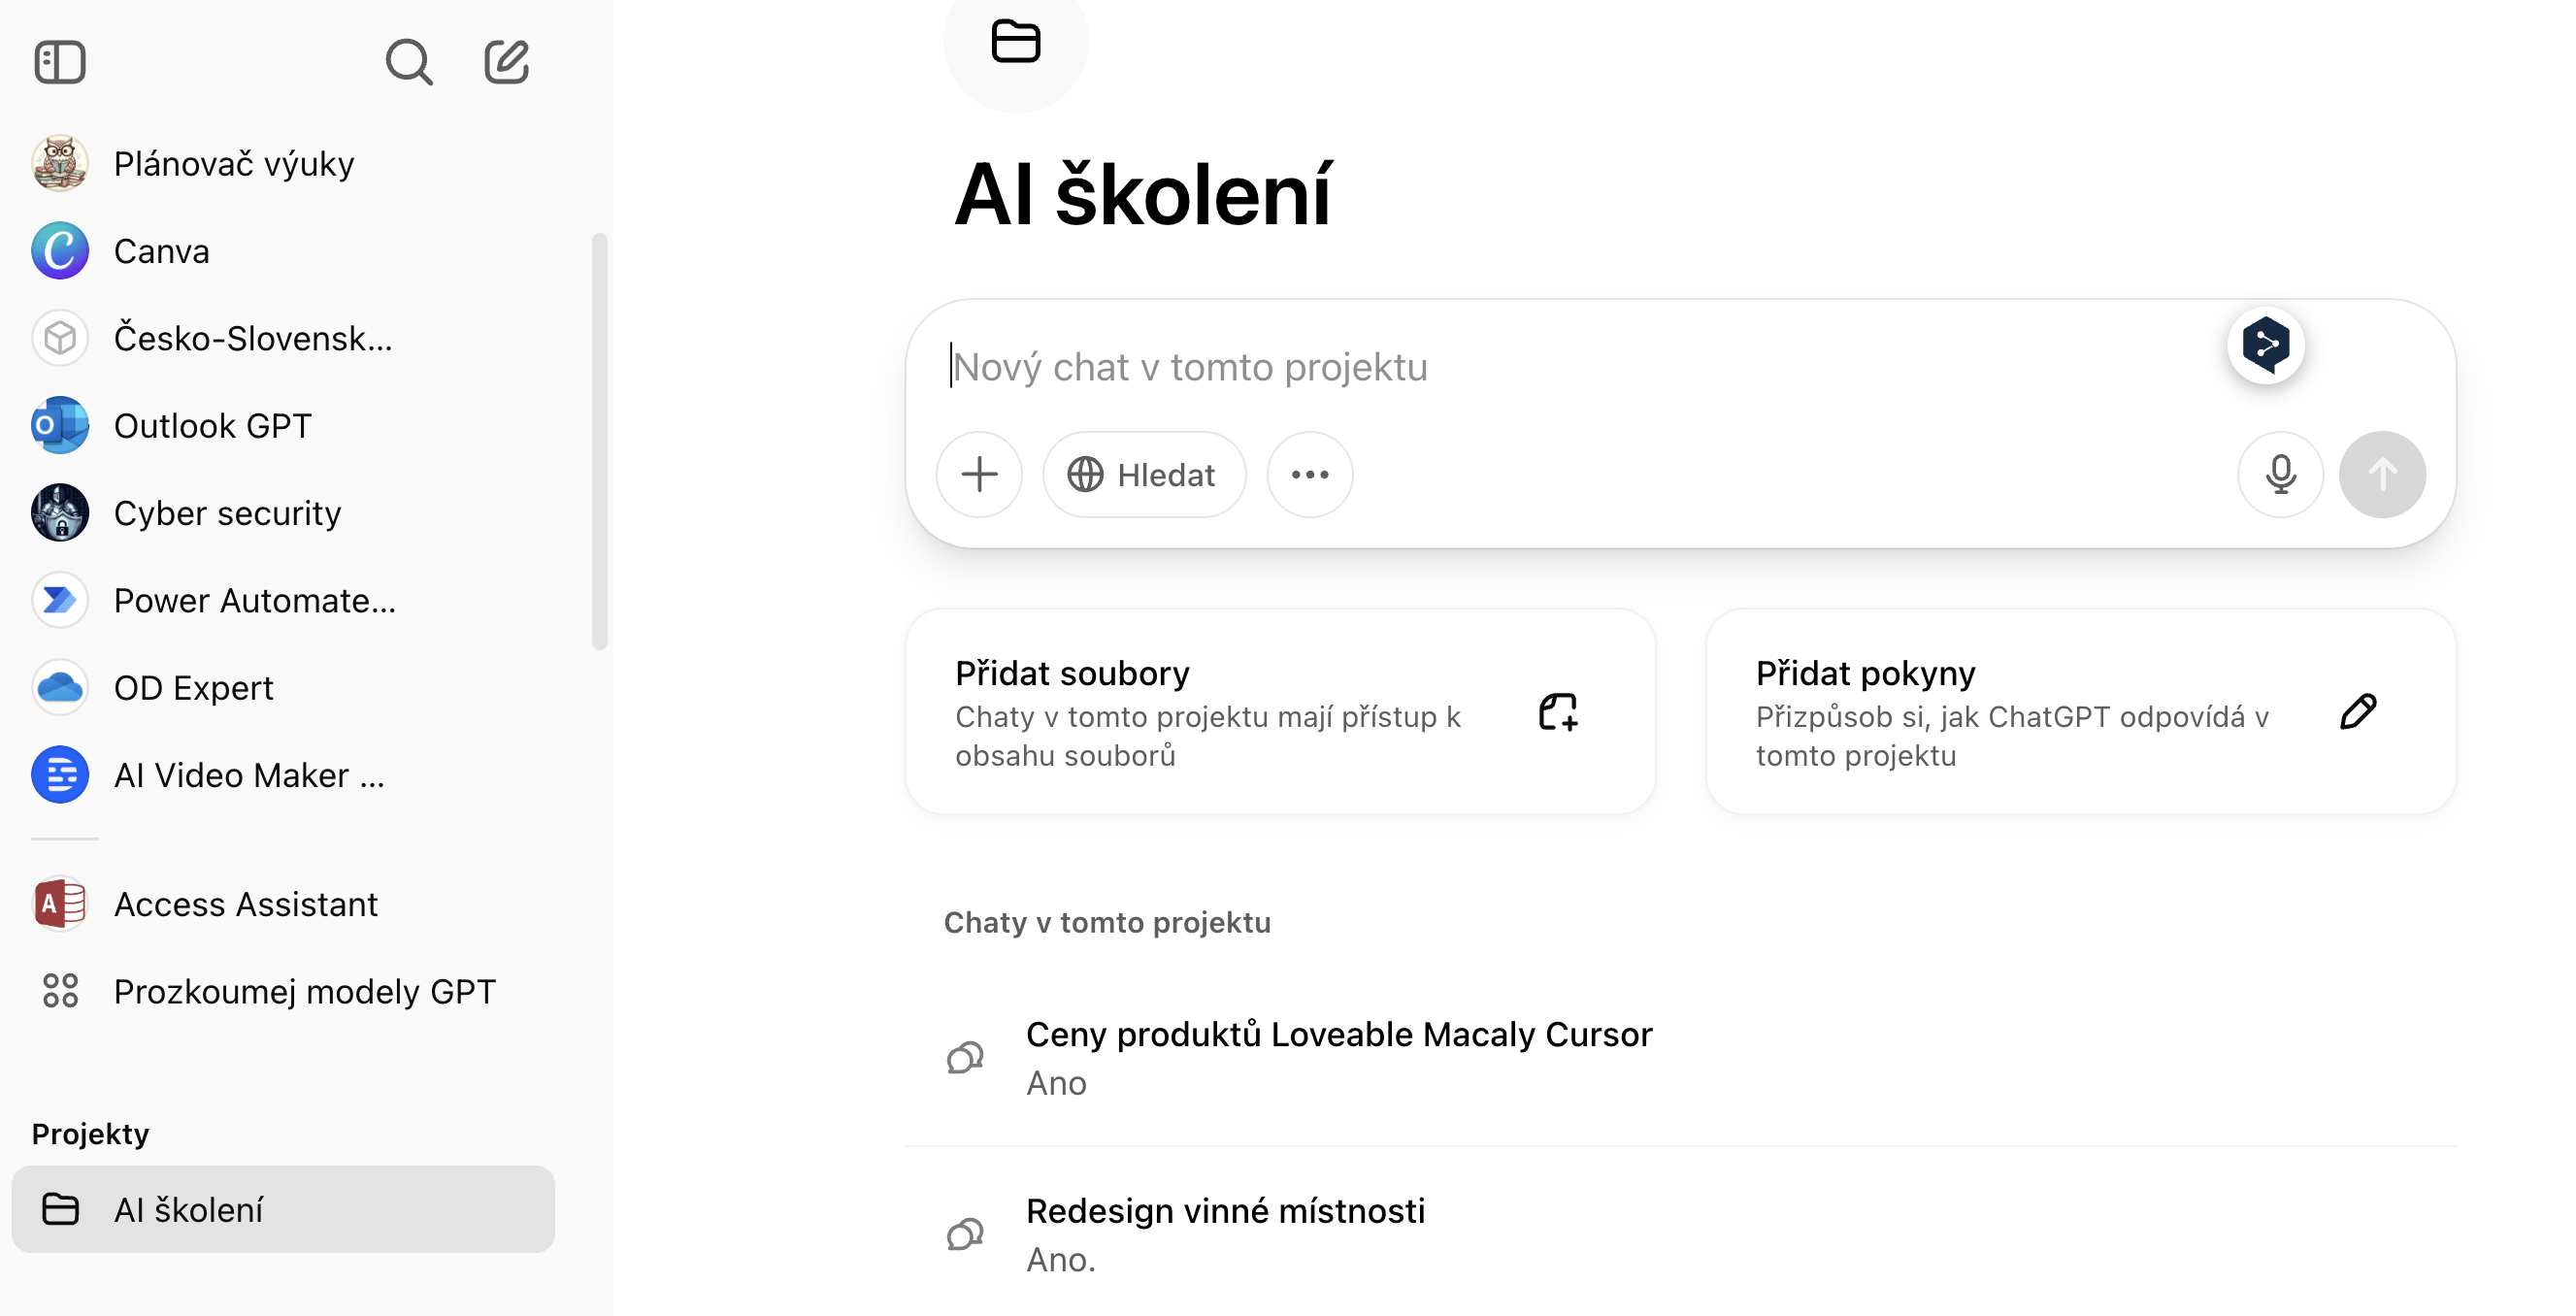Viewport: 2576px width, 1316px height.
Task: Open the Přidat soubory card
Action: (1280, 711)
